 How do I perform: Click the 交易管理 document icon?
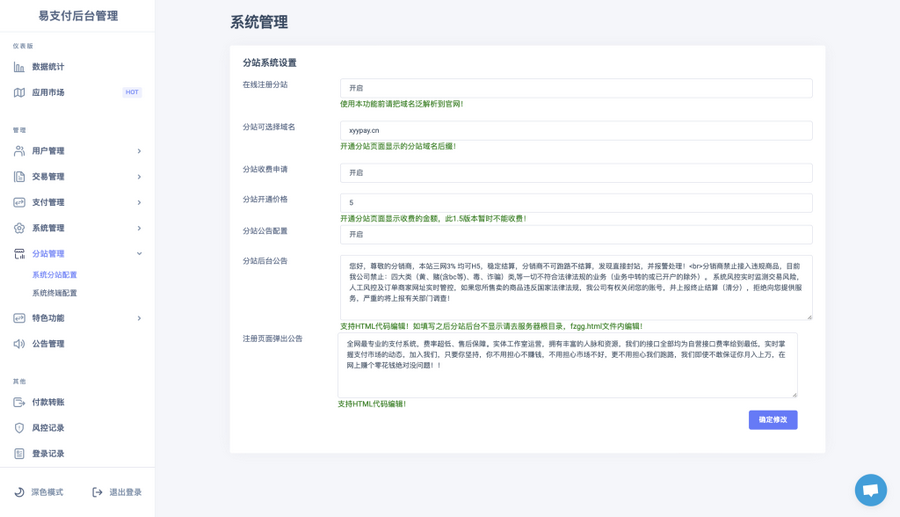point(19,177)
